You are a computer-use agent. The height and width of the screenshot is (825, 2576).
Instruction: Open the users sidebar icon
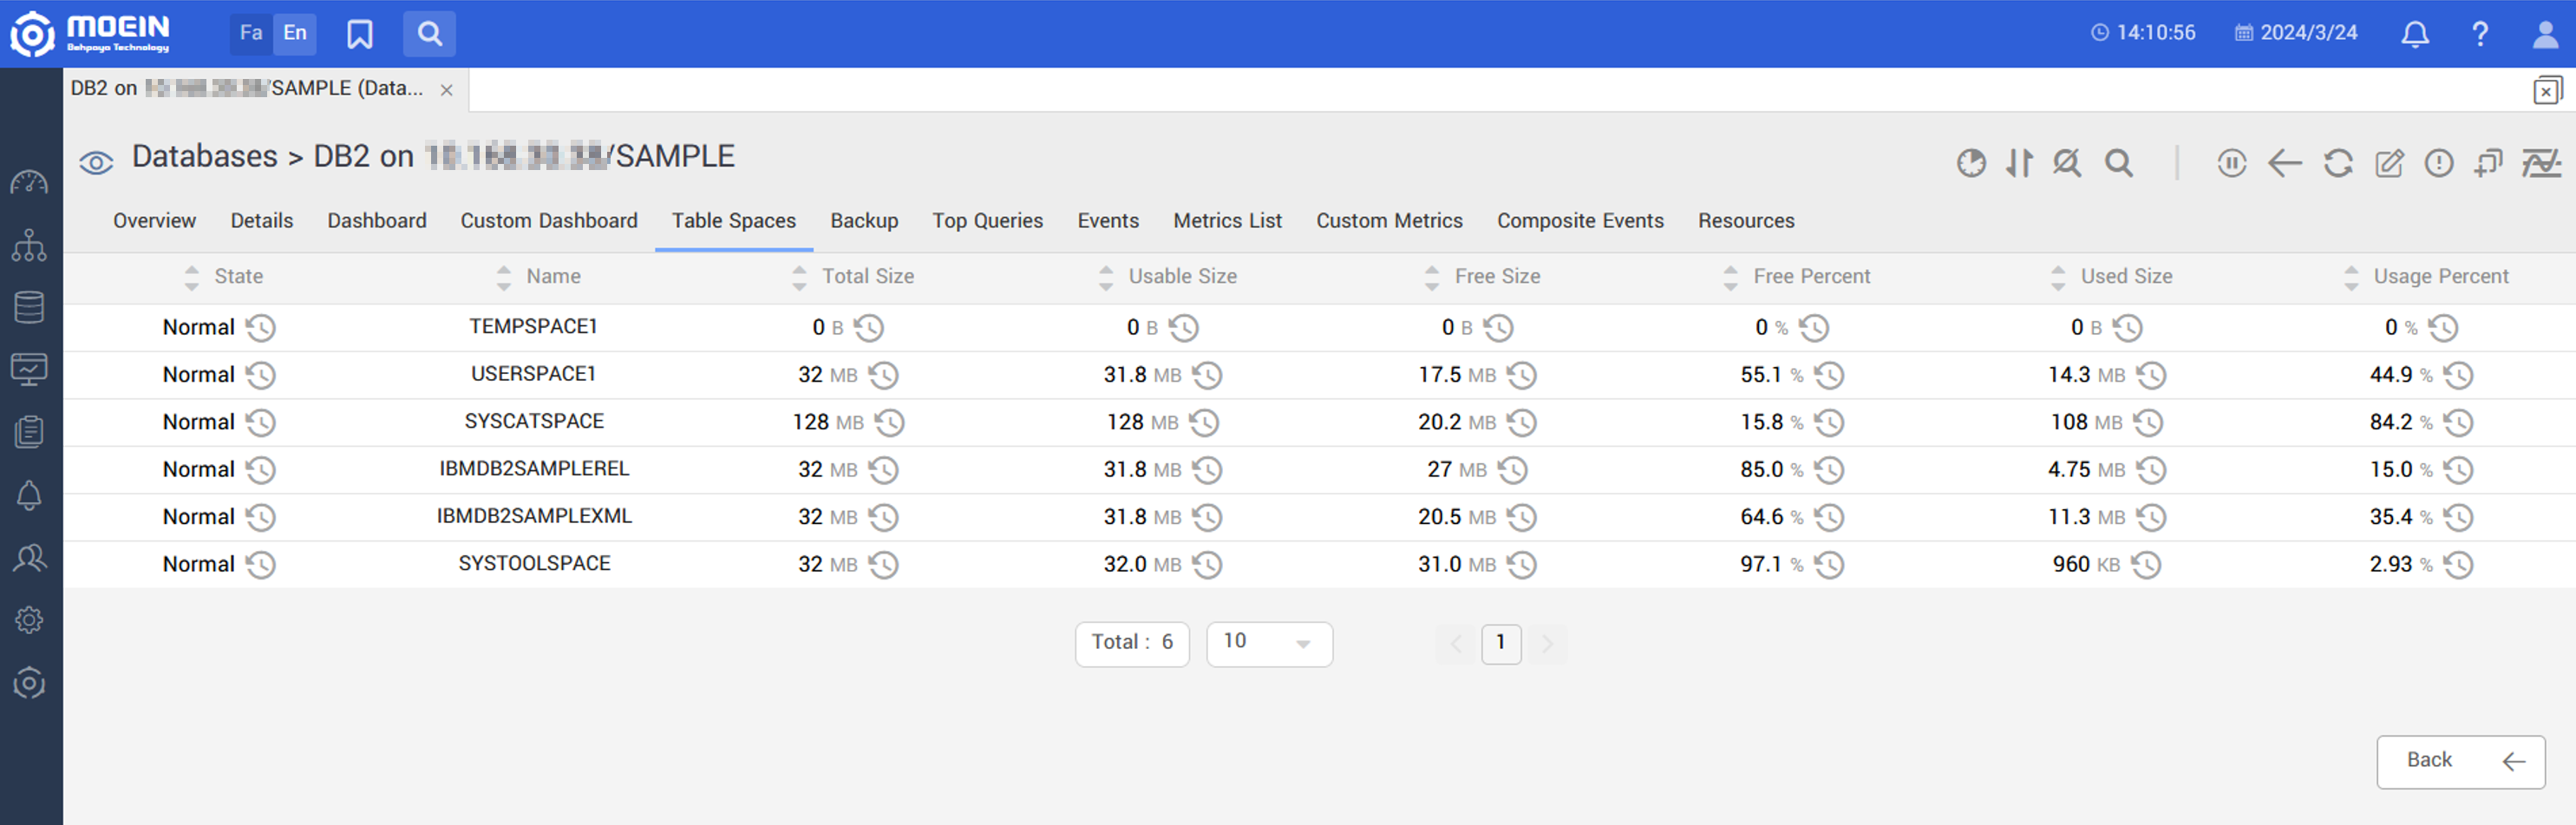29,557
